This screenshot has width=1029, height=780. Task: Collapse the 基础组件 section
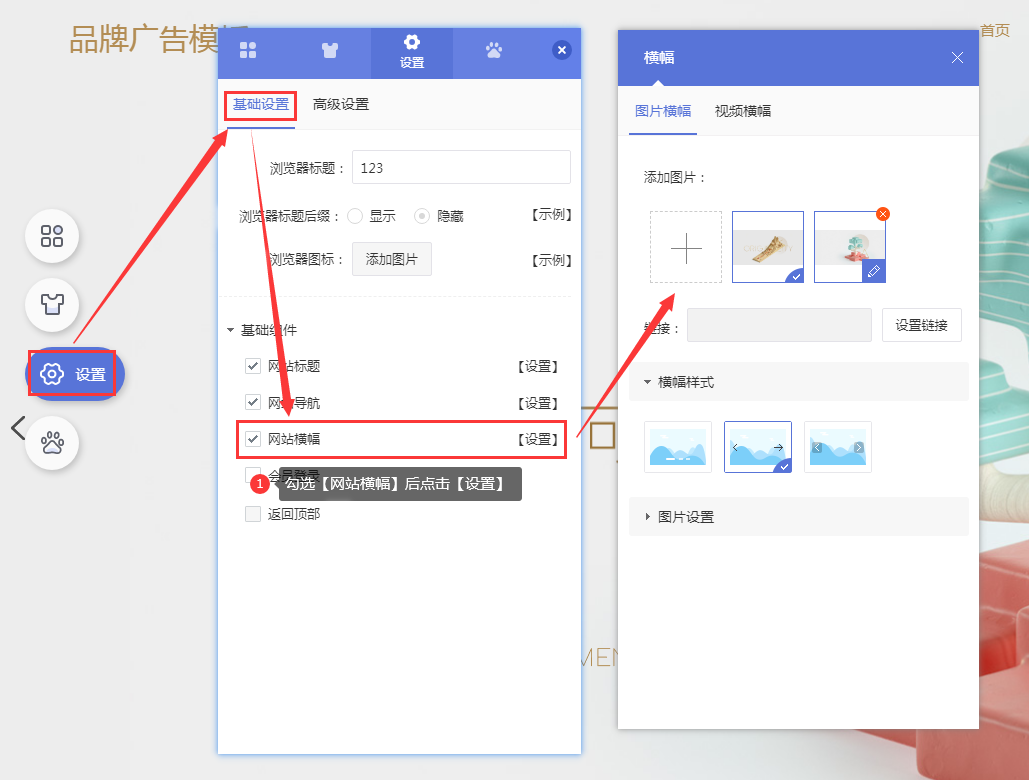[232, 330]
